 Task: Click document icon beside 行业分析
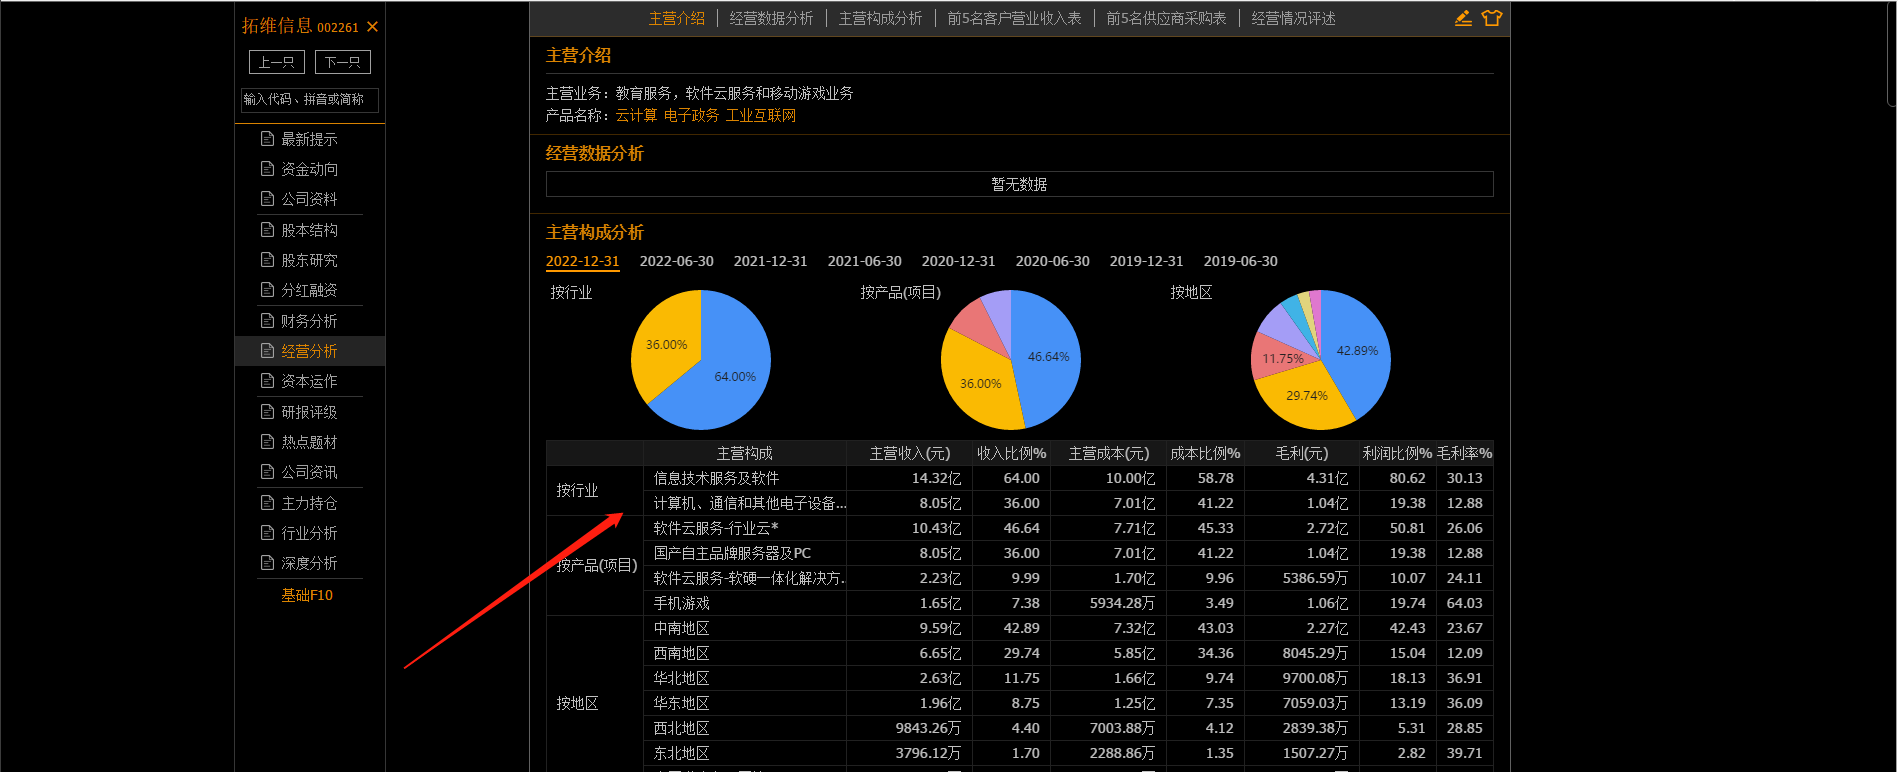267,532
